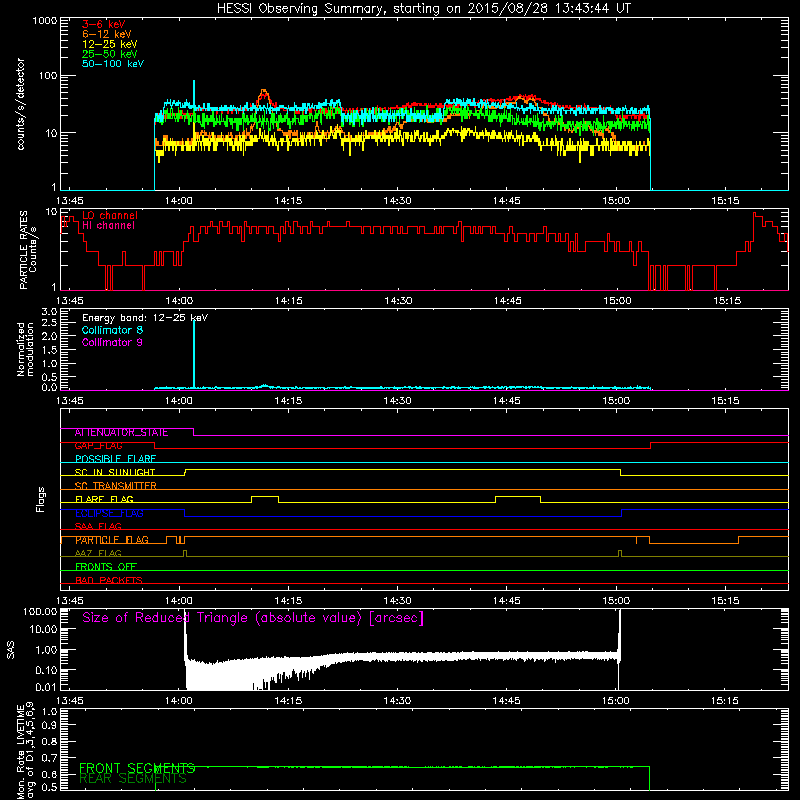This screenshot has height=800, width=800.
Task: Click the yellow 12-25 keV legend entry
Action: pos(110,44)
